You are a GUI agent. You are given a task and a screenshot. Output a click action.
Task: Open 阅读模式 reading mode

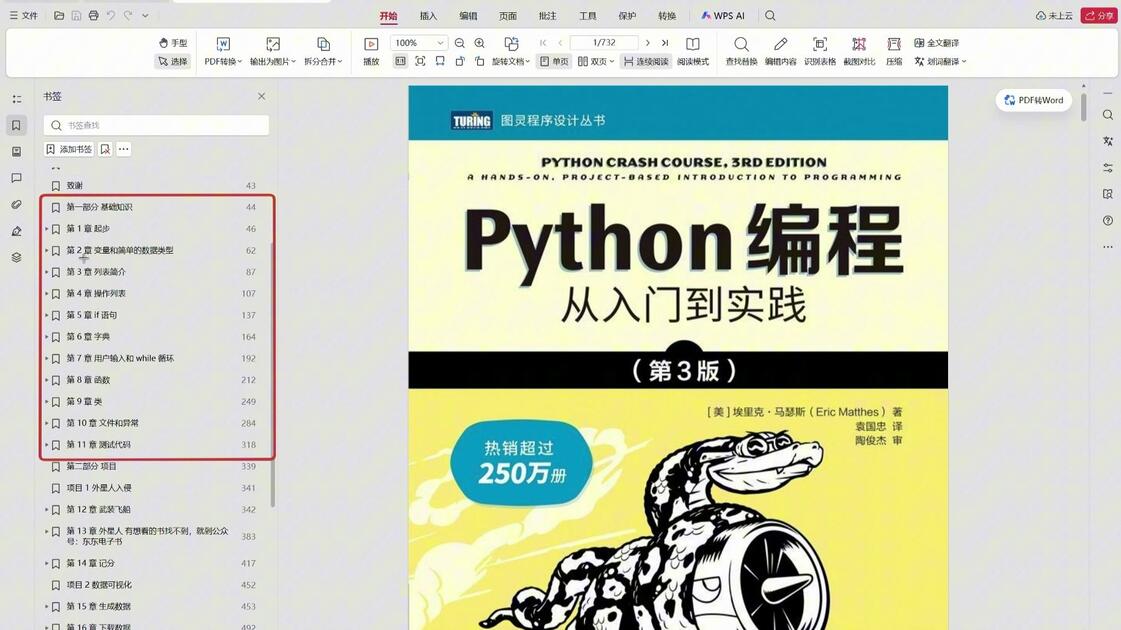coord(693,51)
